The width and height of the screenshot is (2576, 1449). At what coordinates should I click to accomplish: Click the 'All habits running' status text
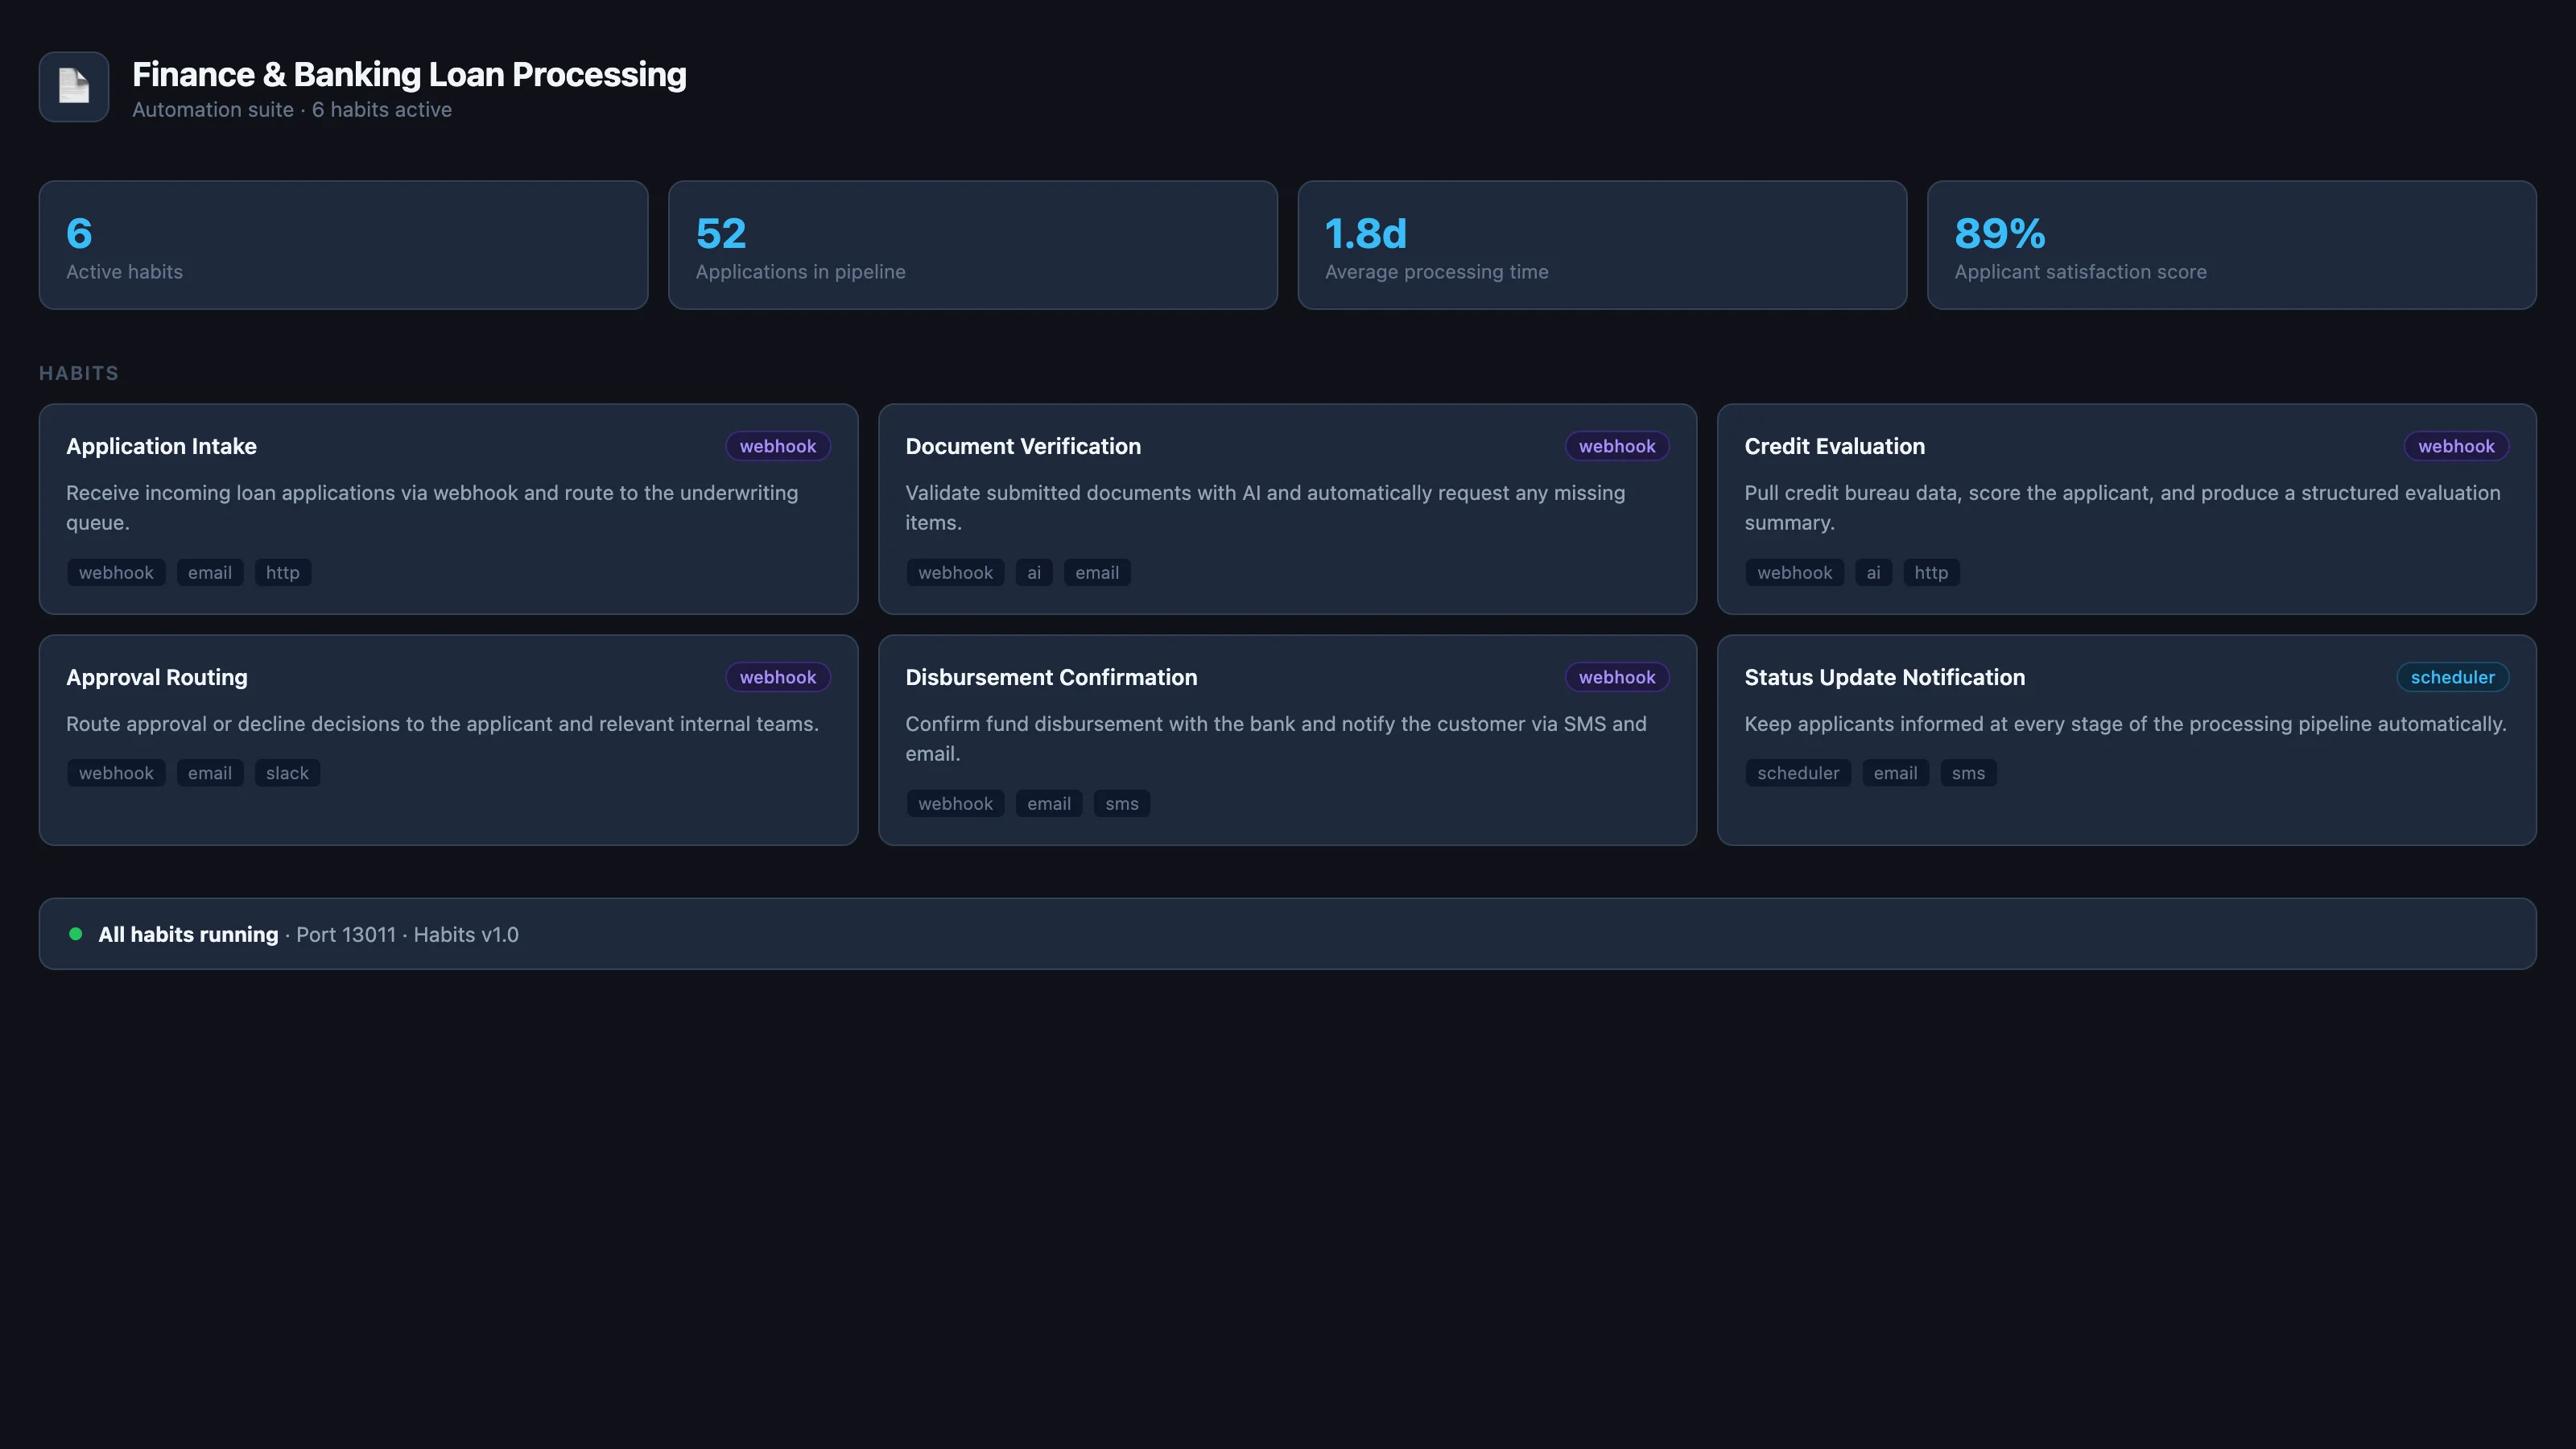coord(188,934)
